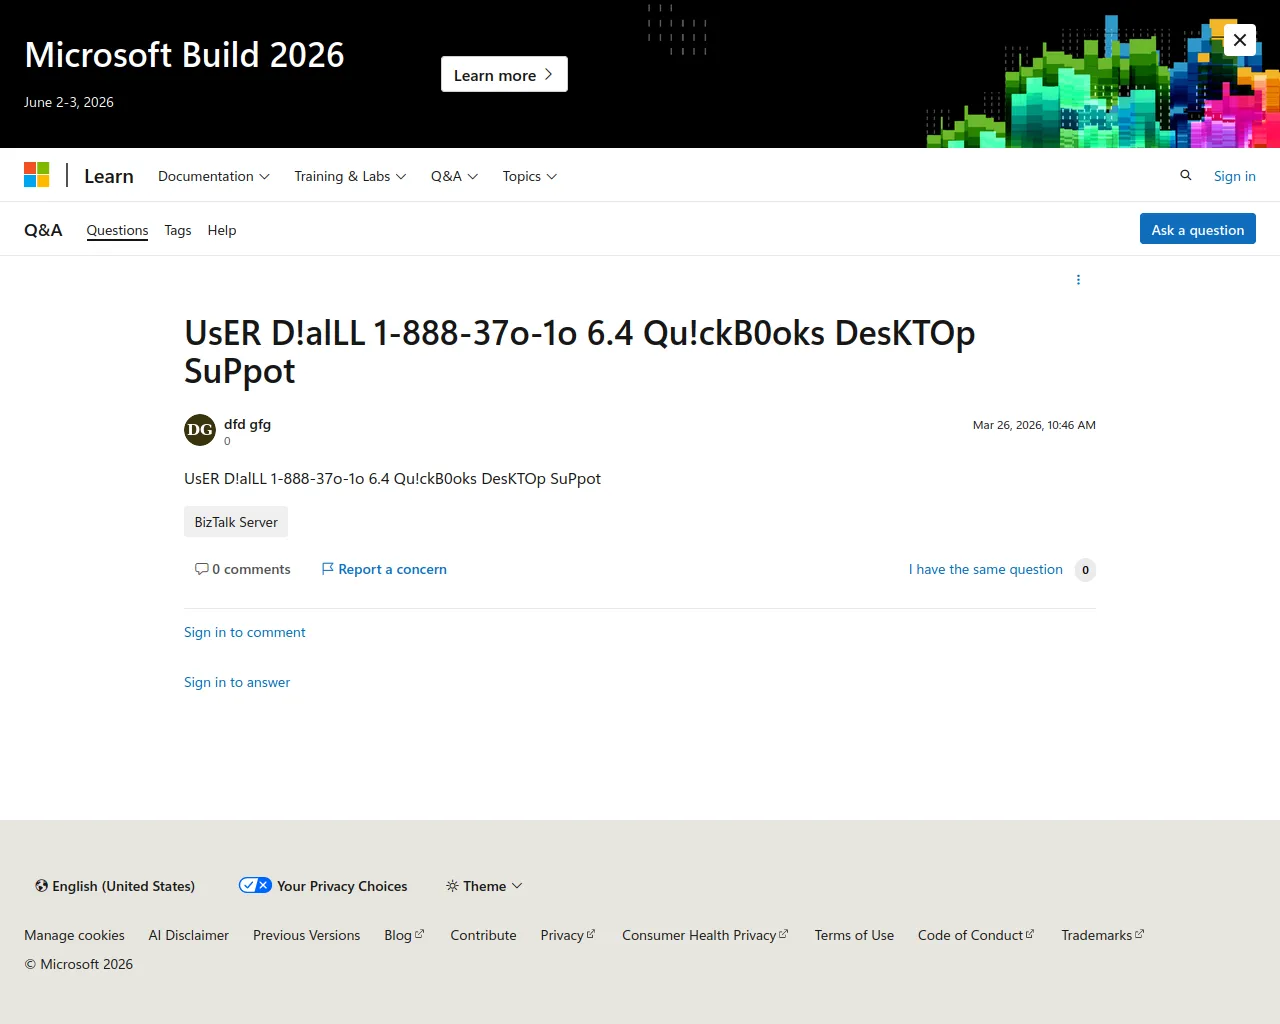Click the Mar 26, 2026 timestamp
This screenshot has height=1024, width=1280.
pos(1034,425)
